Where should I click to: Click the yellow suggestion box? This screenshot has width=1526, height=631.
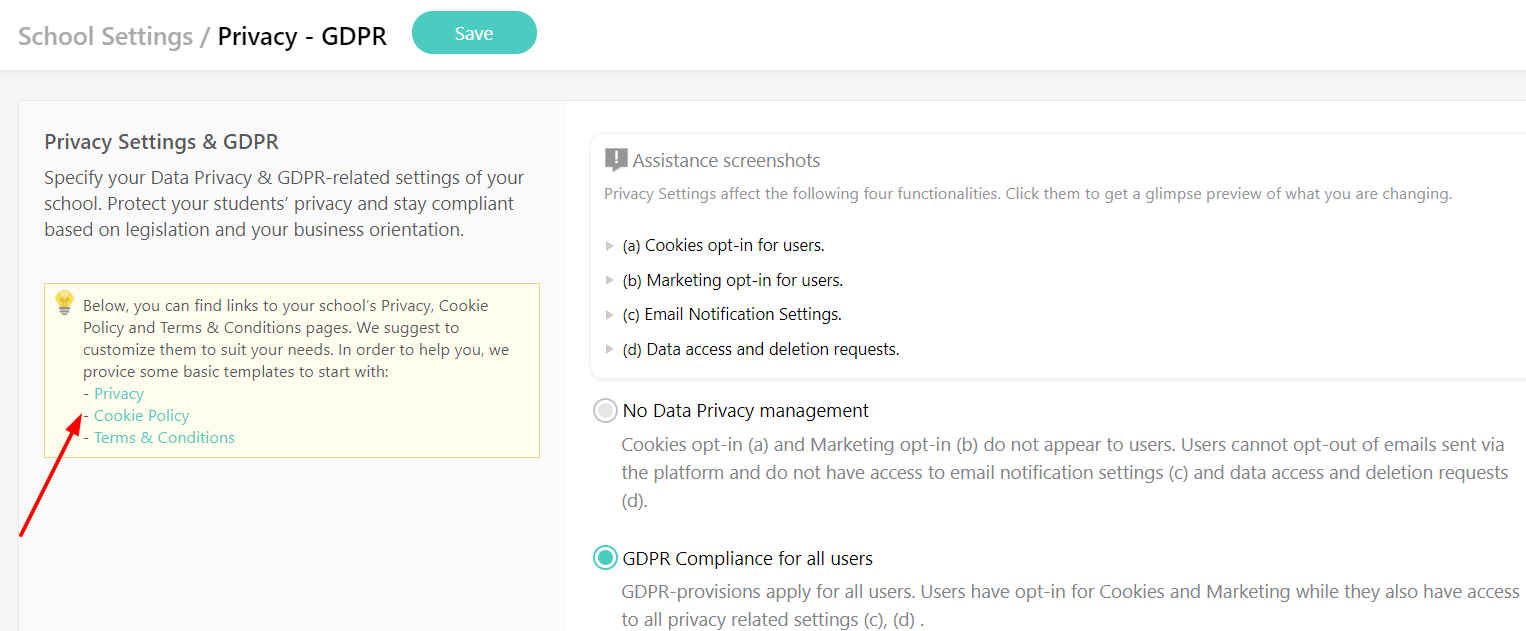291,370
